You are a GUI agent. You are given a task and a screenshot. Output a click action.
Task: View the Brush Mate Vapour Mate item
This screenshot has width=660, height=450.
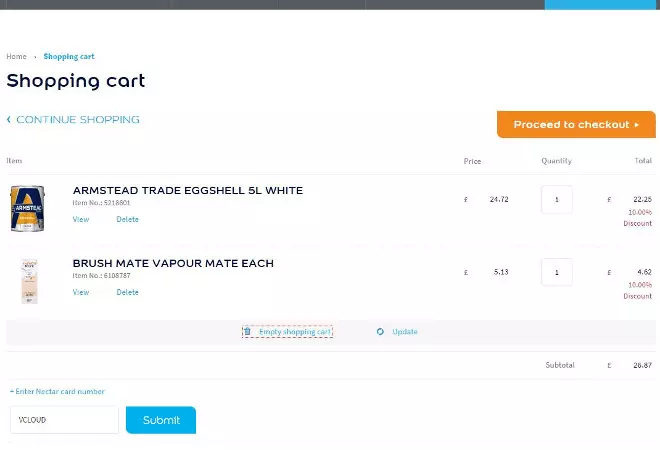click(81, 292)
